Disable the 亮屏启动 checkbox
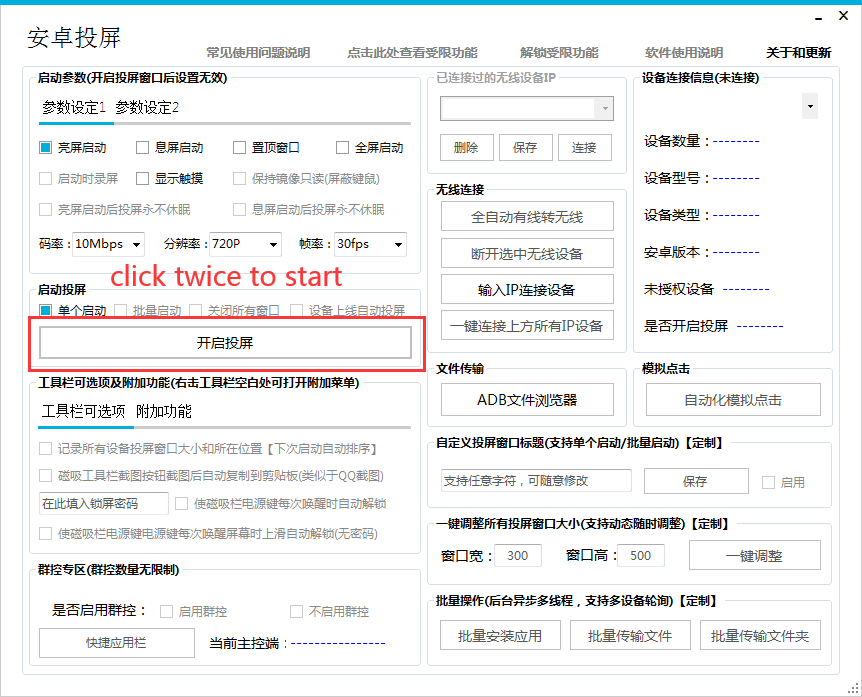This screenshot has height=697, width=862. [x=46, y=148]
